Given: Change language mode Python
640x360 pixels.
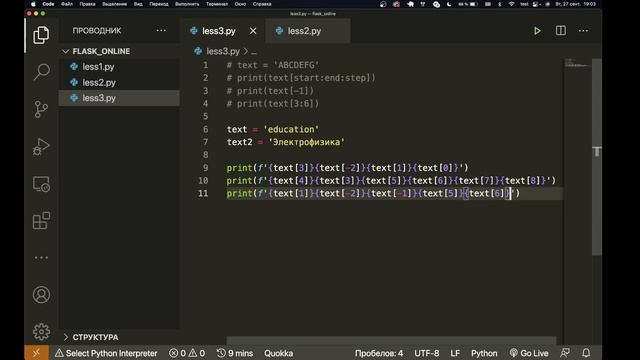Looking at the screenshot, I should pyautogui.click(x=484, y=353).
